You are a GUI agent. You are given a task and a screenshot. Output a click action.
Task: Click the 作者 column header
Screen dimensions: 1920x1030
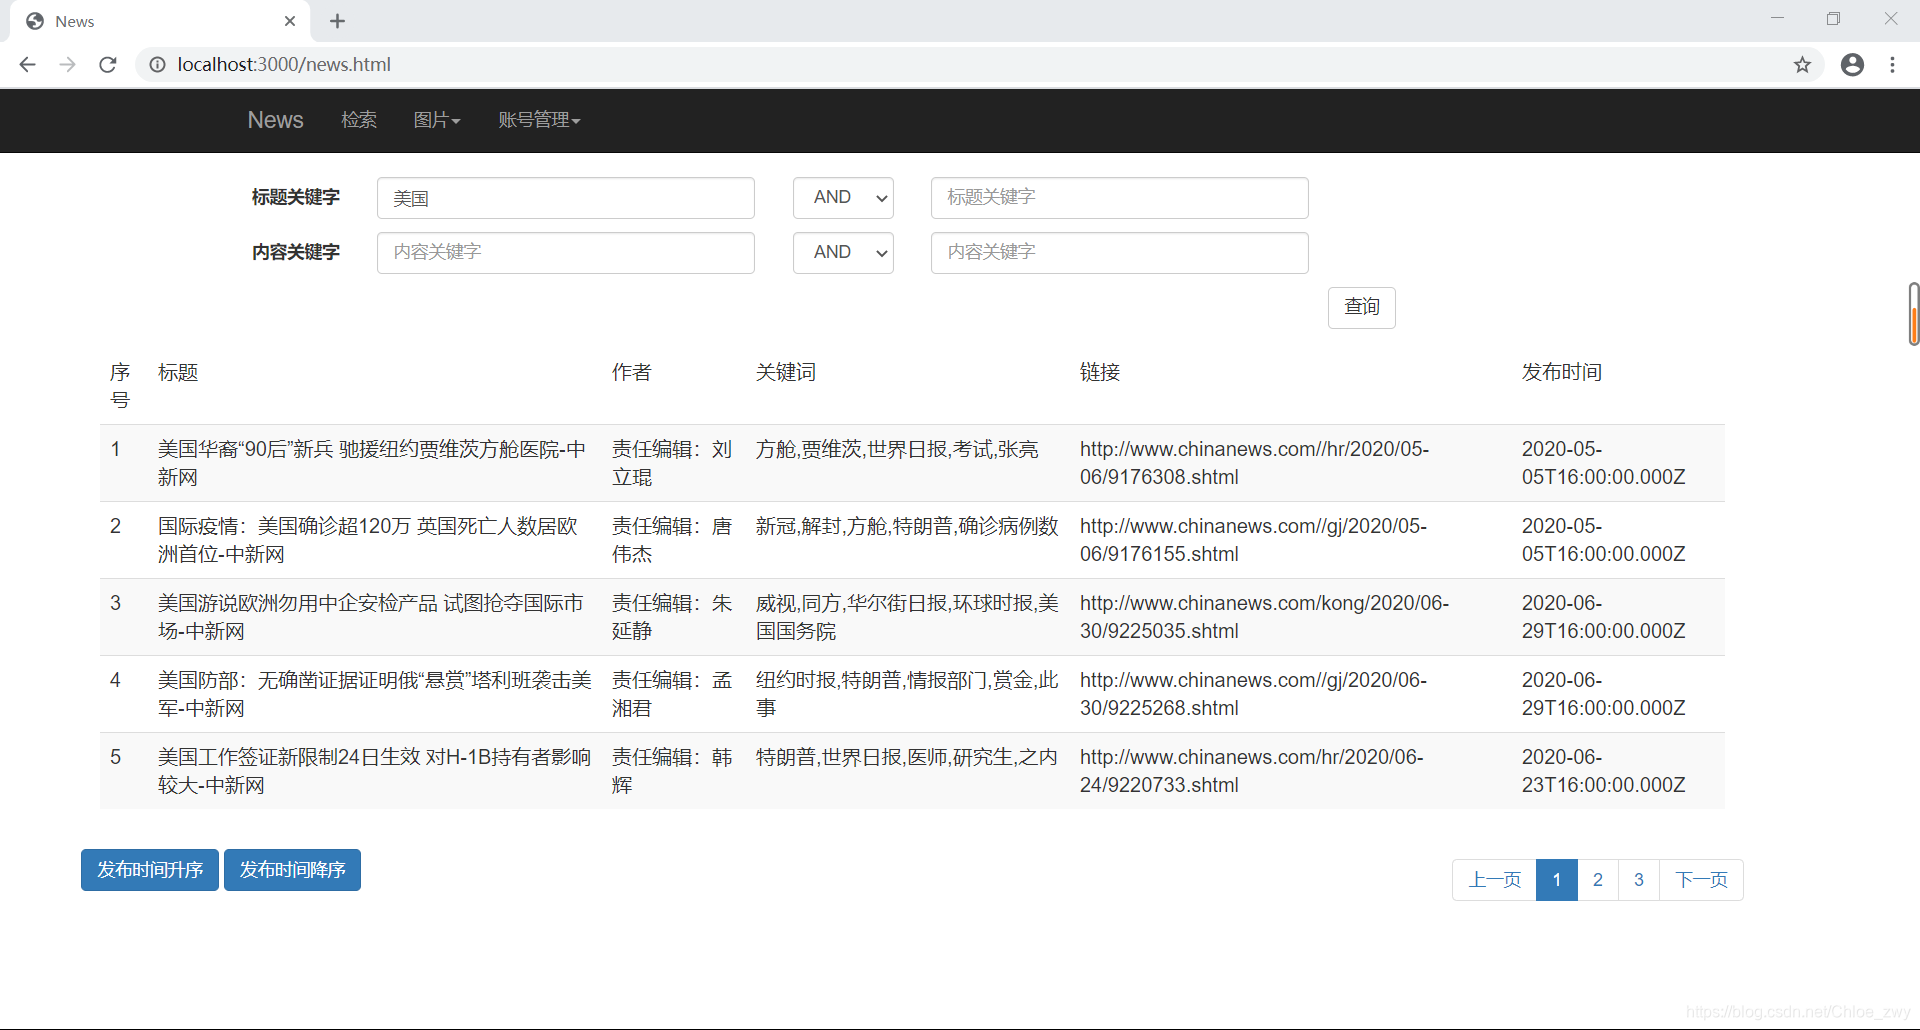coord(632,372)
